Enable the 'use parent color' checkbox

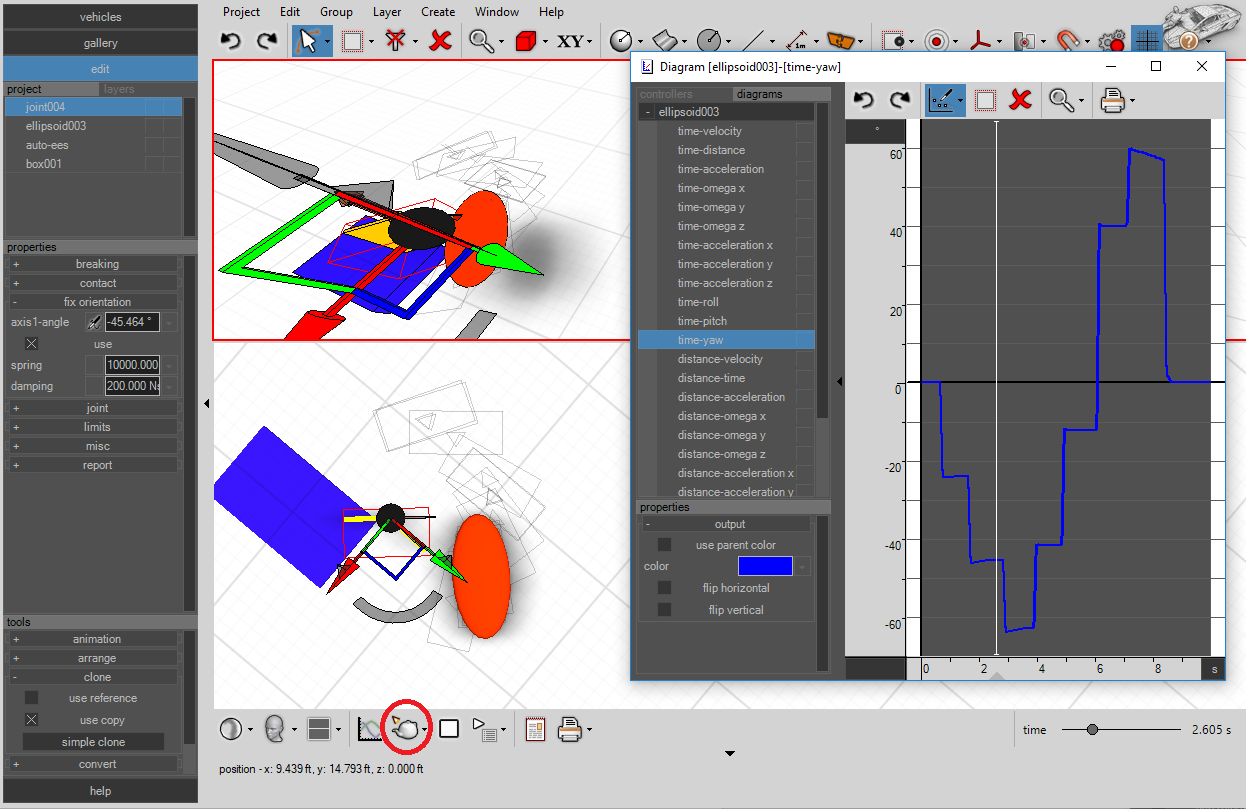point(664,545)
